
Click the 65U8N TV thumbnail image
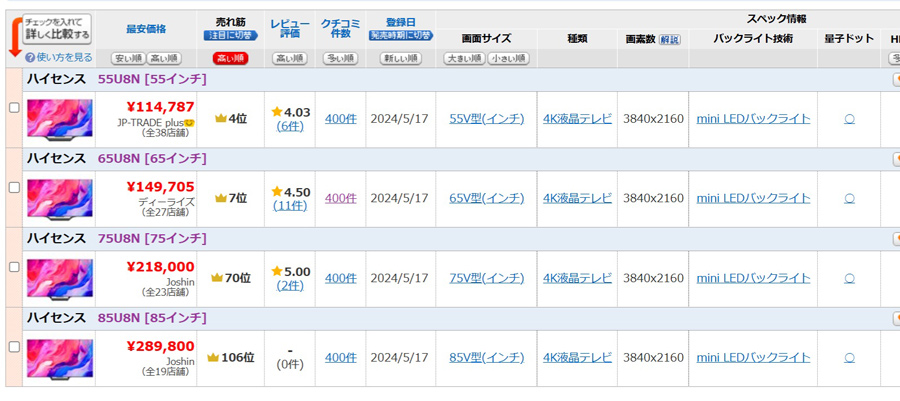(x=60, y=200)
